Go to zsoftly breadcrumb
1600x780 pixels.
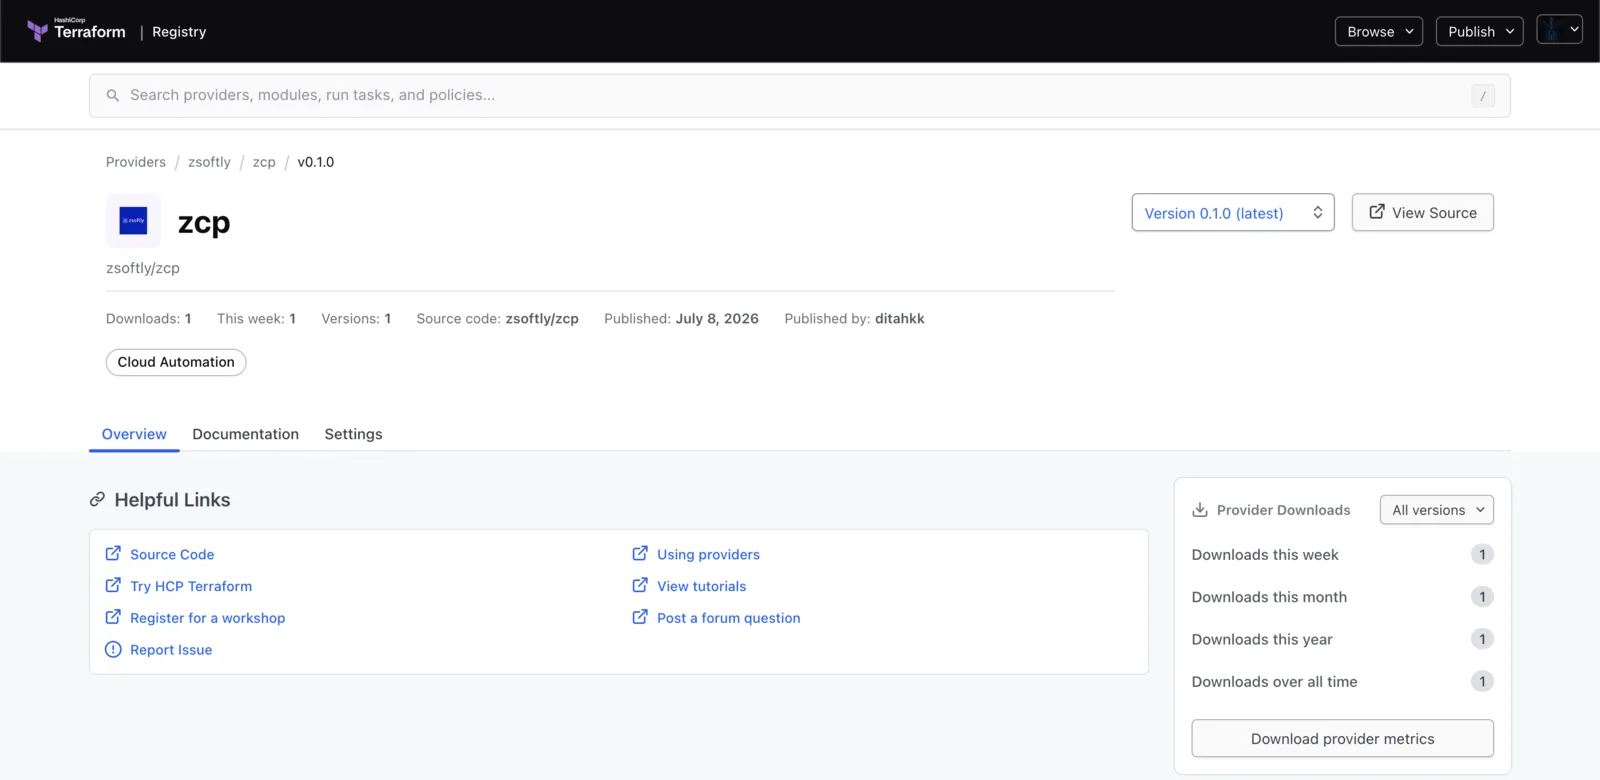coord(209,162)
